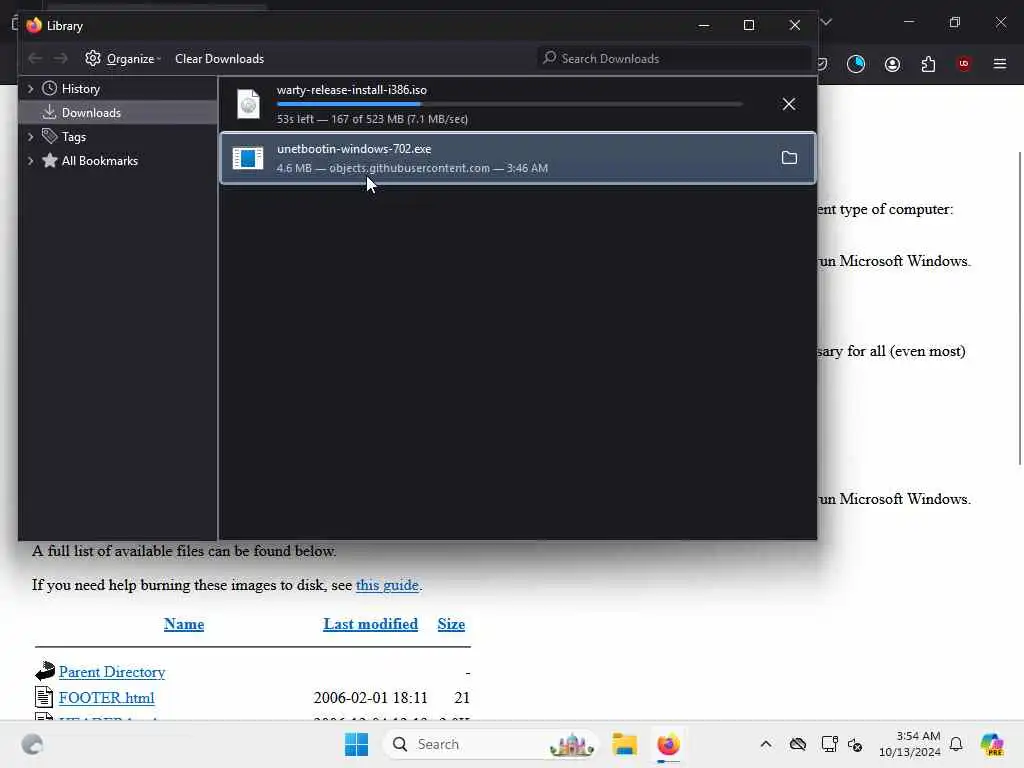
Task: Open the Parent Directory link
Action: pos(112,672)
